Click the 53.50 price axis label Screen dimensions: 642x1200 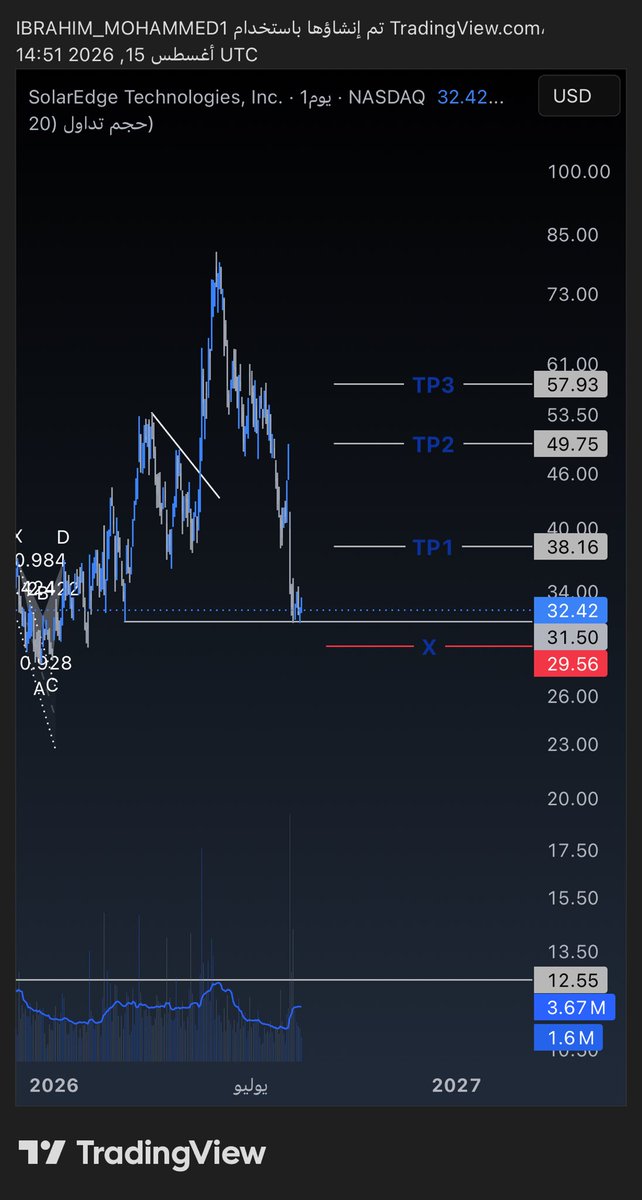click(x=573, y=415)
